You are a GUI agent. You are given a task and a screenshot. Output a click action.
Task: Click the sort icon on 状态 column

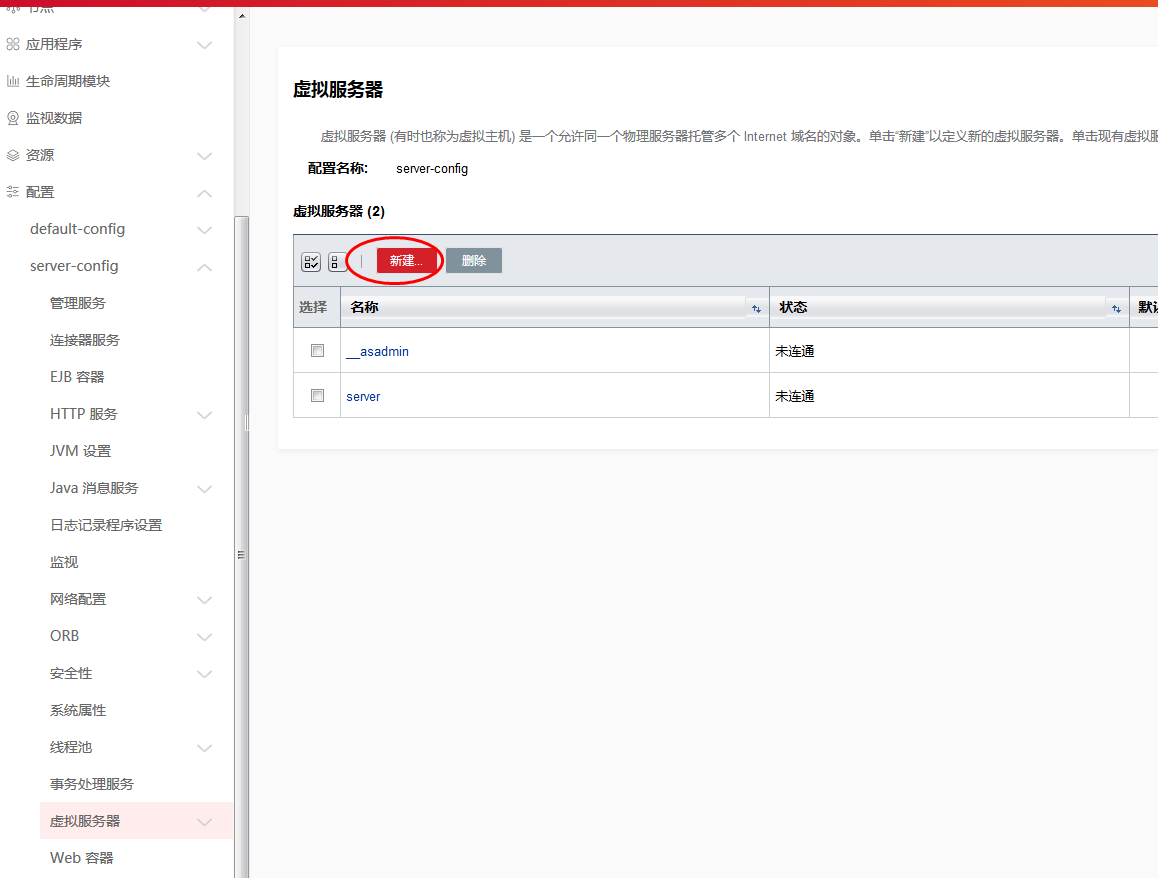click(x=1116, y=309)
